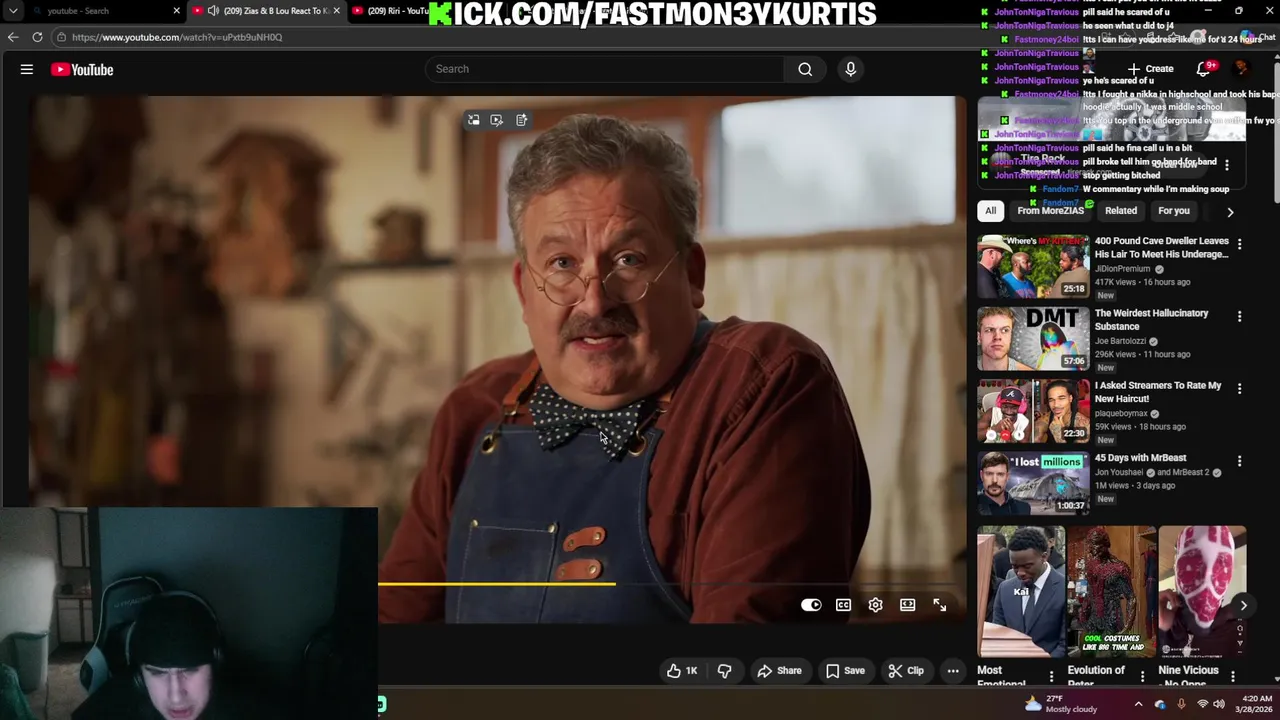
Task: Like the video with thumbs up
Action: (x=682, y=671)
